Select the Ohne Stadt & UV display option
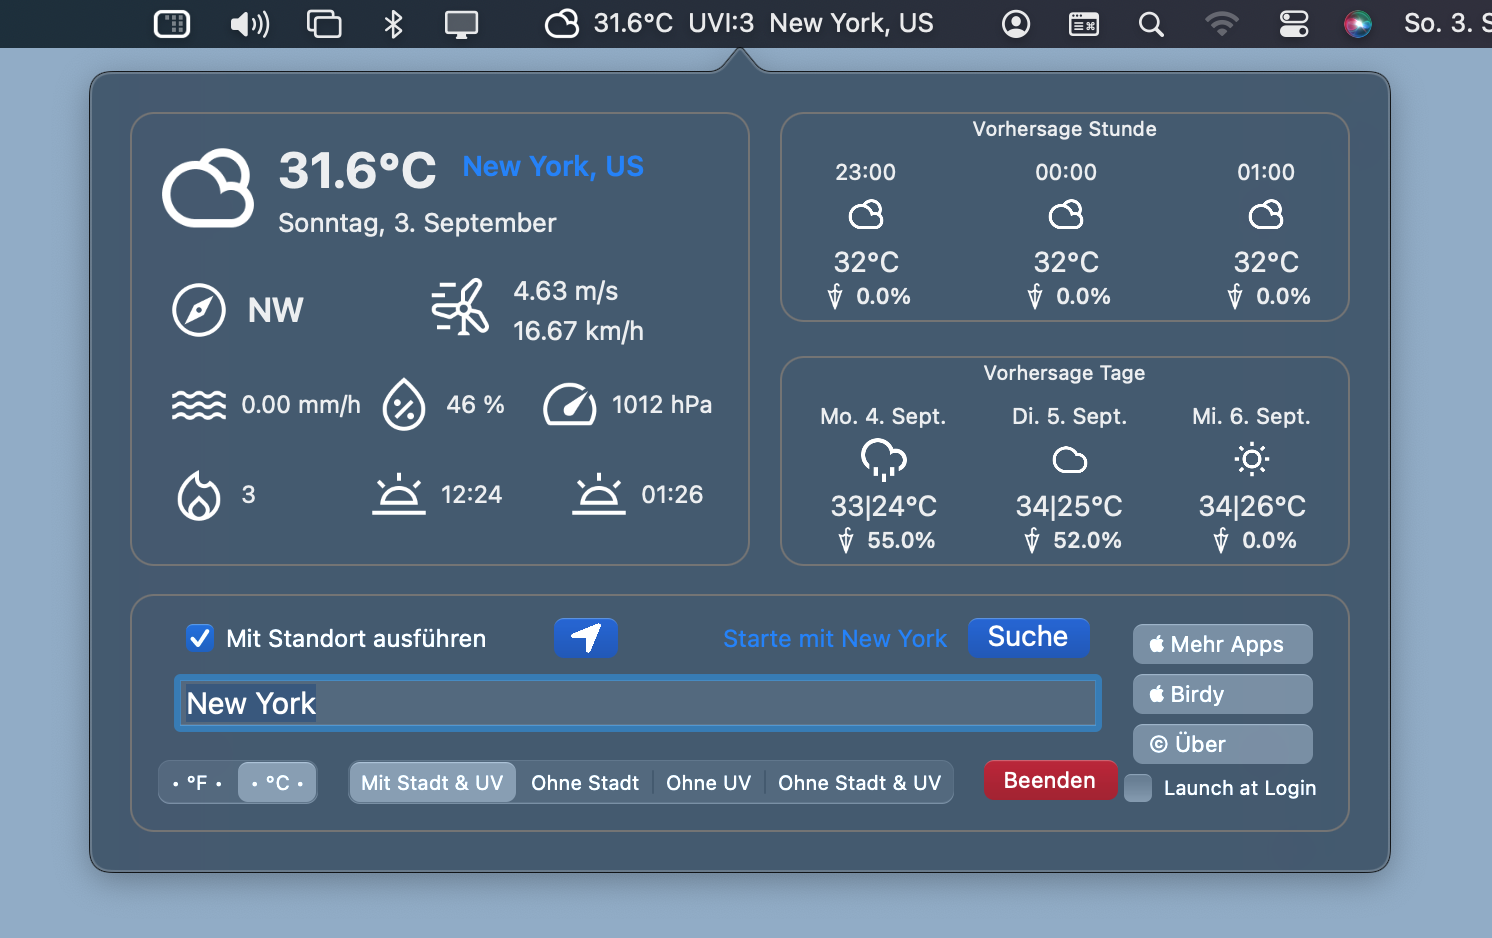The height and width of the screenshot is (938, 1492). click(x=859, y=782)
